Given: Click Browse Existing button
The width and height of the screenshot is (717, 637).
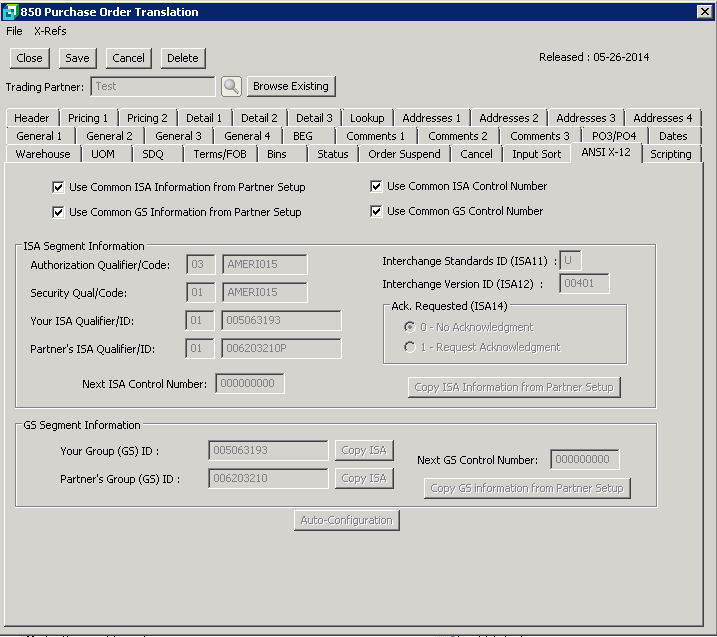Looking at the screenshot, I should [291, 87].
